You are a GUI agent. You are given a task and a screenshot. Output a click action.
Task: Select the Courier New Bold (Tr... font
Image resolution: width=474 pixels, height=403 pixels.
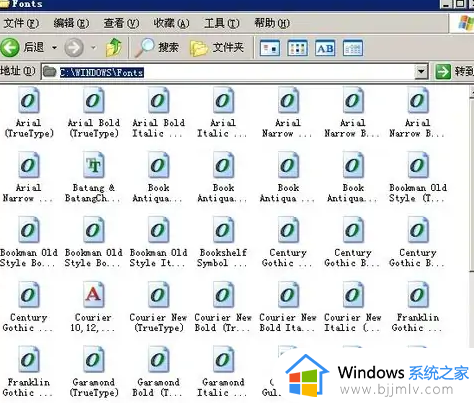click(x=223, y=307)
